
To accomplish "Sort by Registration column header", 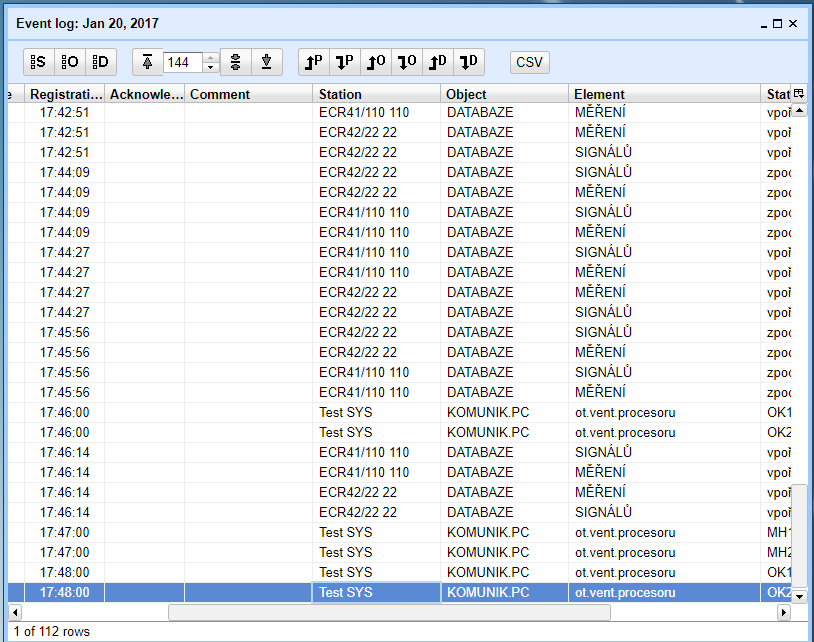I will [65, 94].
